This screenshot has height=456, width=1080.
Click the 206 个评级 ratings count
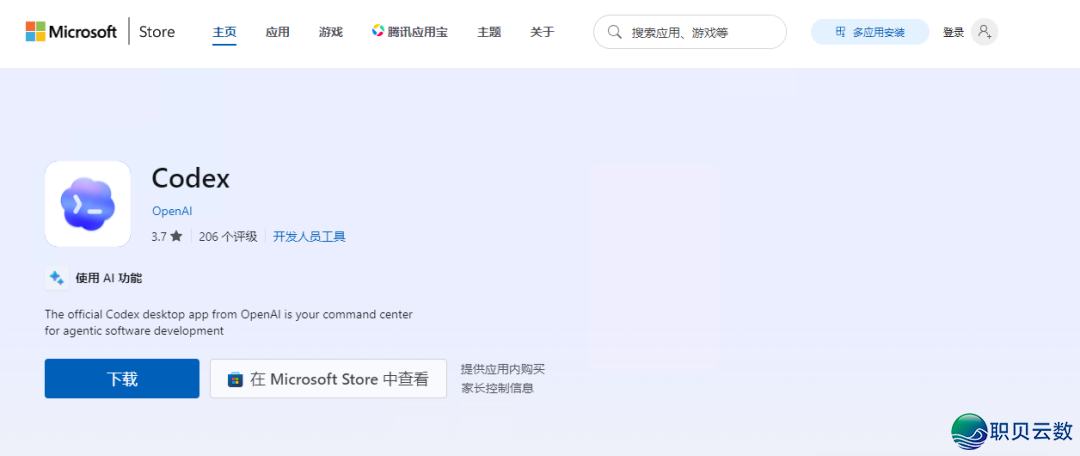(x=228, y=236)
